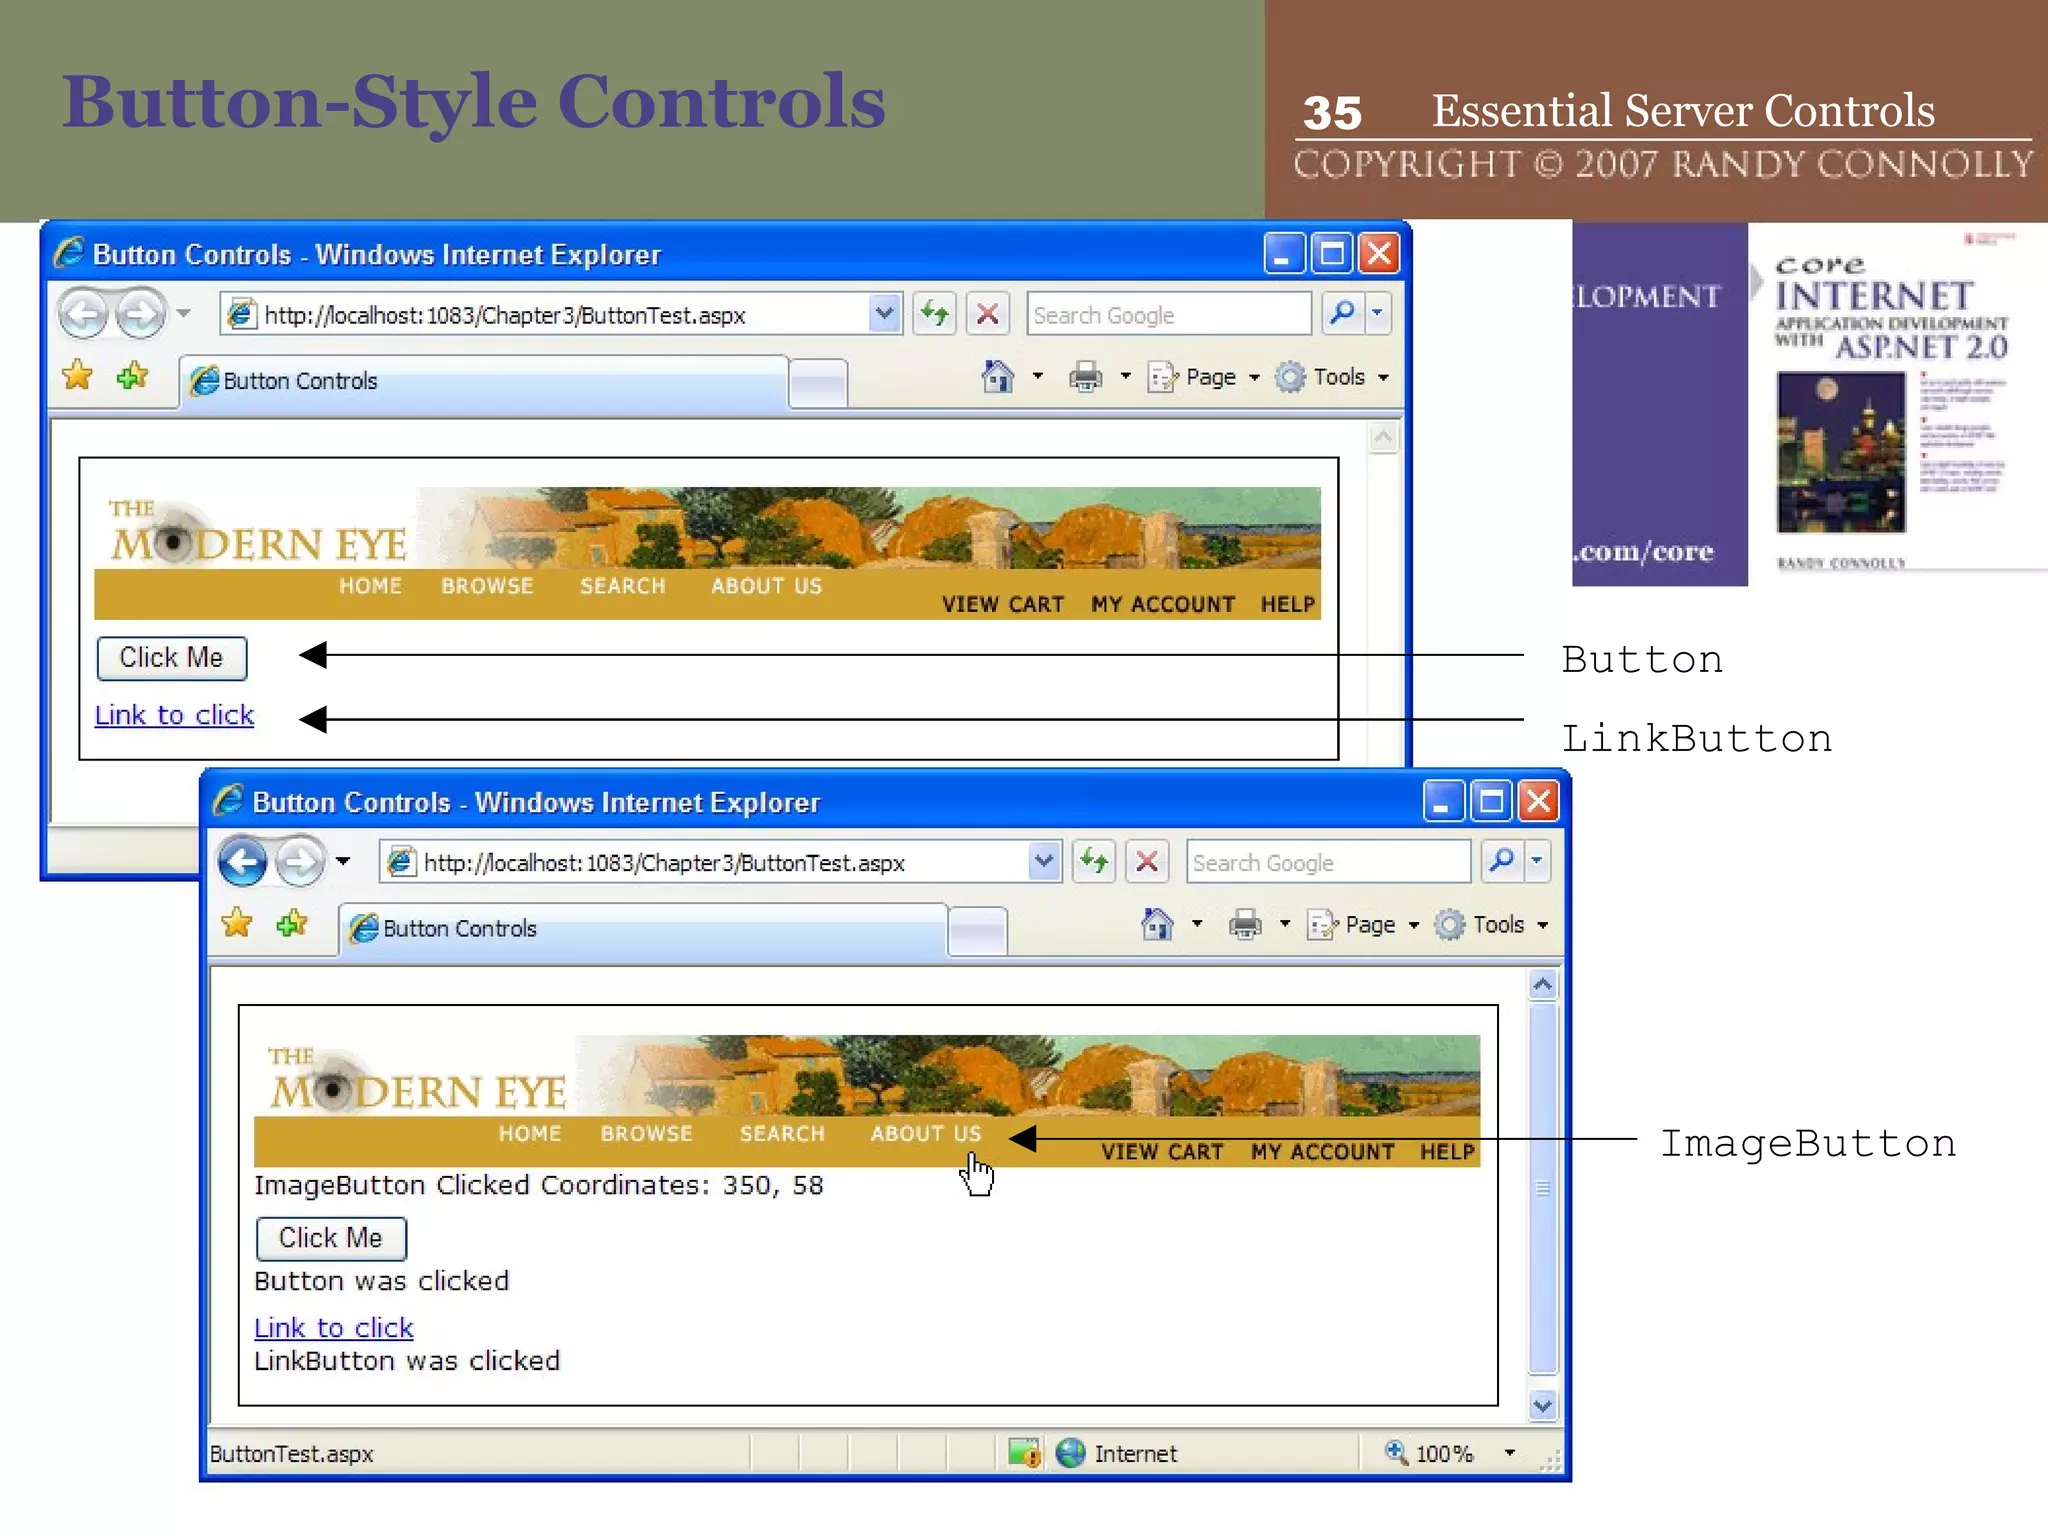Click Search Google field in front window
Viewport: 2048px width, 1536px height.
click(1328, 862)
